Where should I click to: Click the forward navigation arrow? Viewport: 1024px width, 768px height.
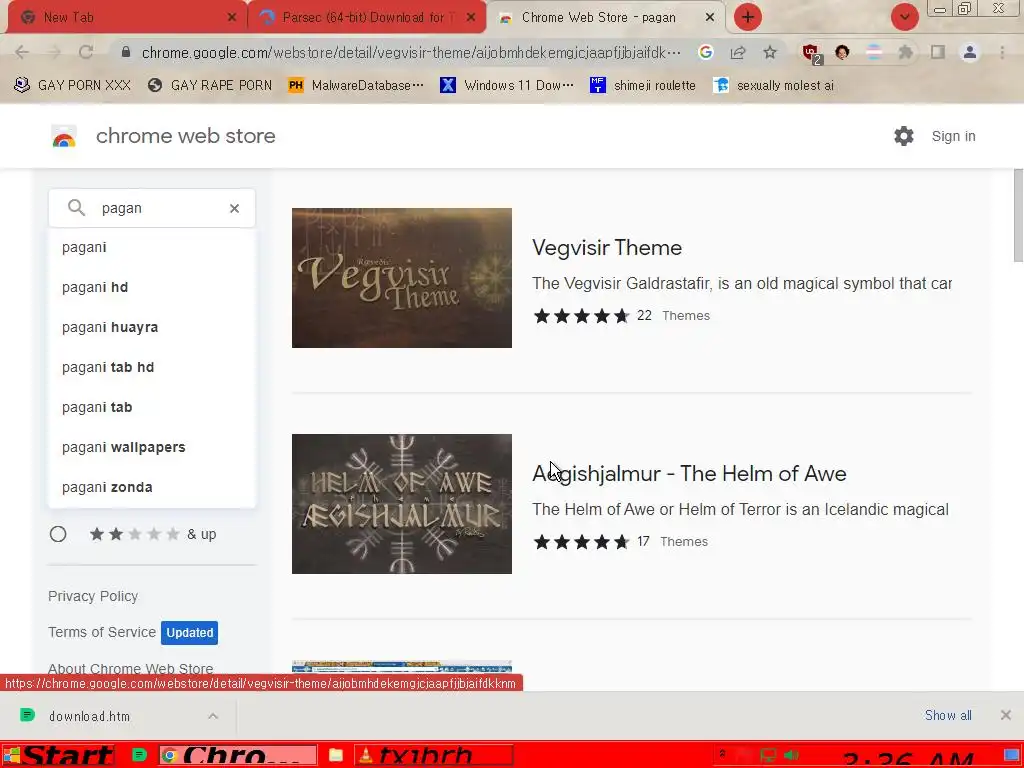[x=54, y=52]
